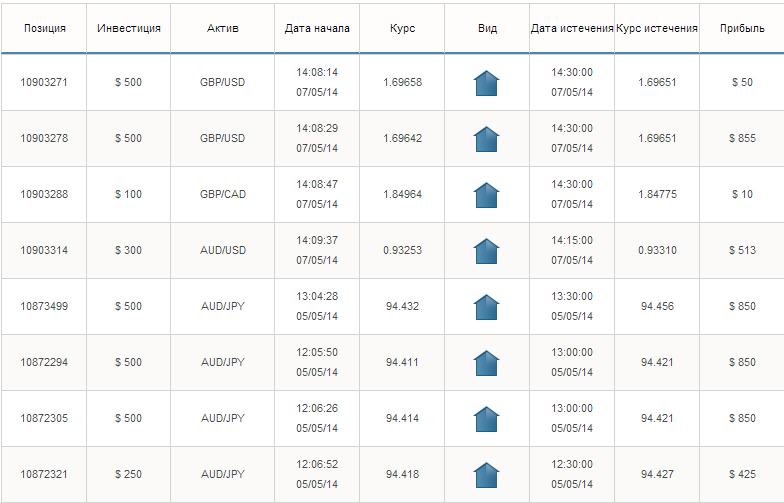Viewport: 784px width, 503px height.
Task: Click the rate value 1.84964
Action: click(x=402, y=194)
